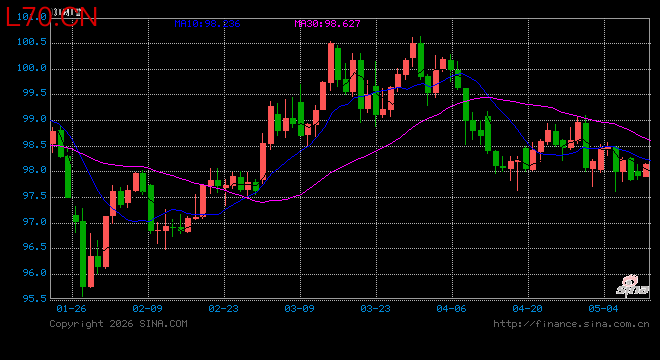Select the 100.0 price axis label
The width and height of the screenshot is (660, 360).
click(x=32, y=68)
